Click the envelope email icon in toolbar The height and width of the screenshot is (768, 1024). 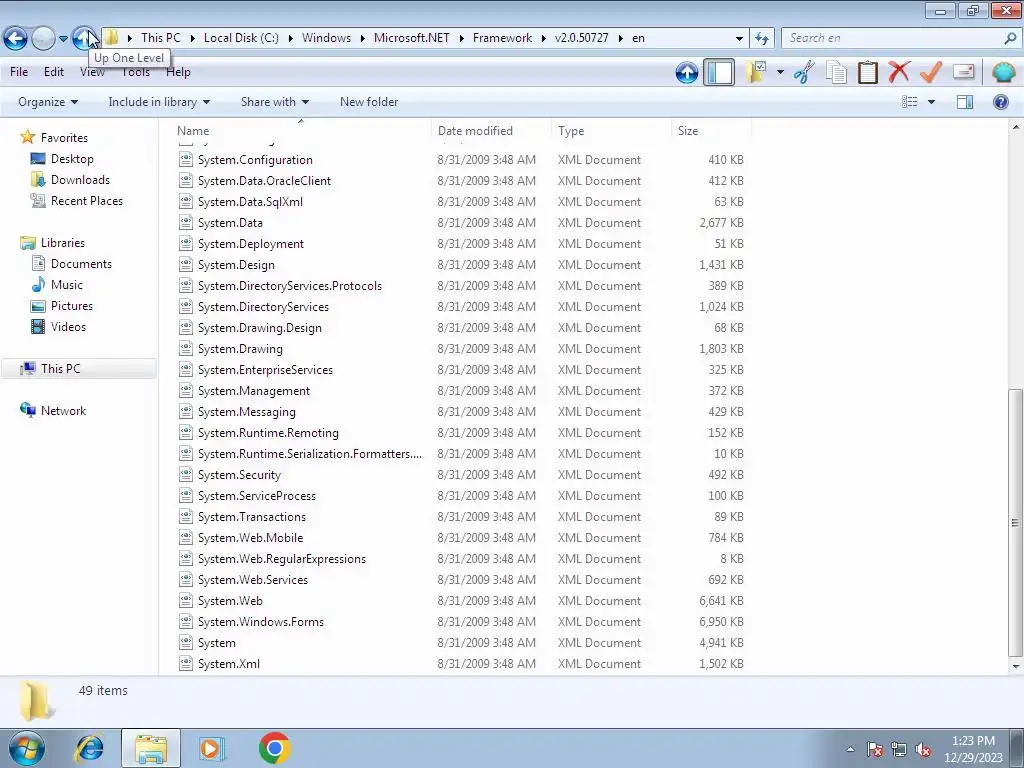[x=963, y=72]
